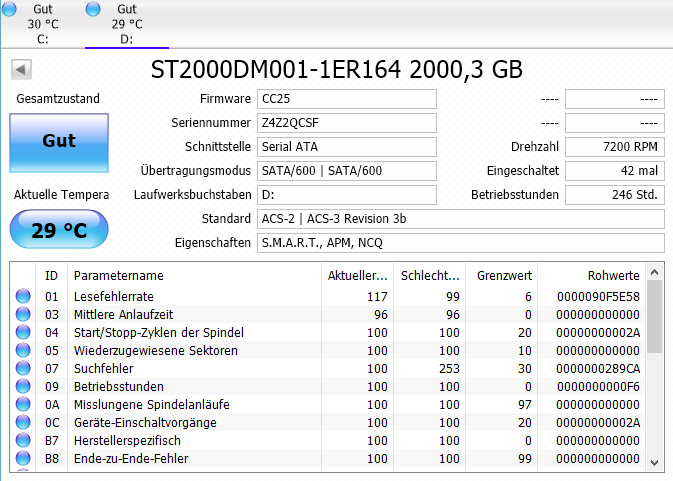This screenshot has width=673, height=481.
Task: Click the scrollbar up arrow
Action: pyautogui.click(x=654, y=272)
